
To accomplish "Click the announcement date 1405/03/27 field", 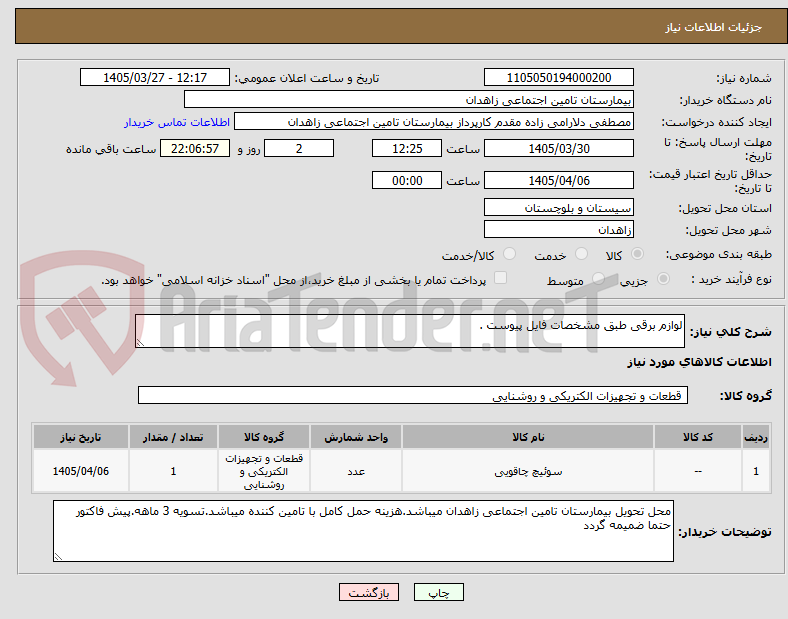I will (x=155, y=77).
